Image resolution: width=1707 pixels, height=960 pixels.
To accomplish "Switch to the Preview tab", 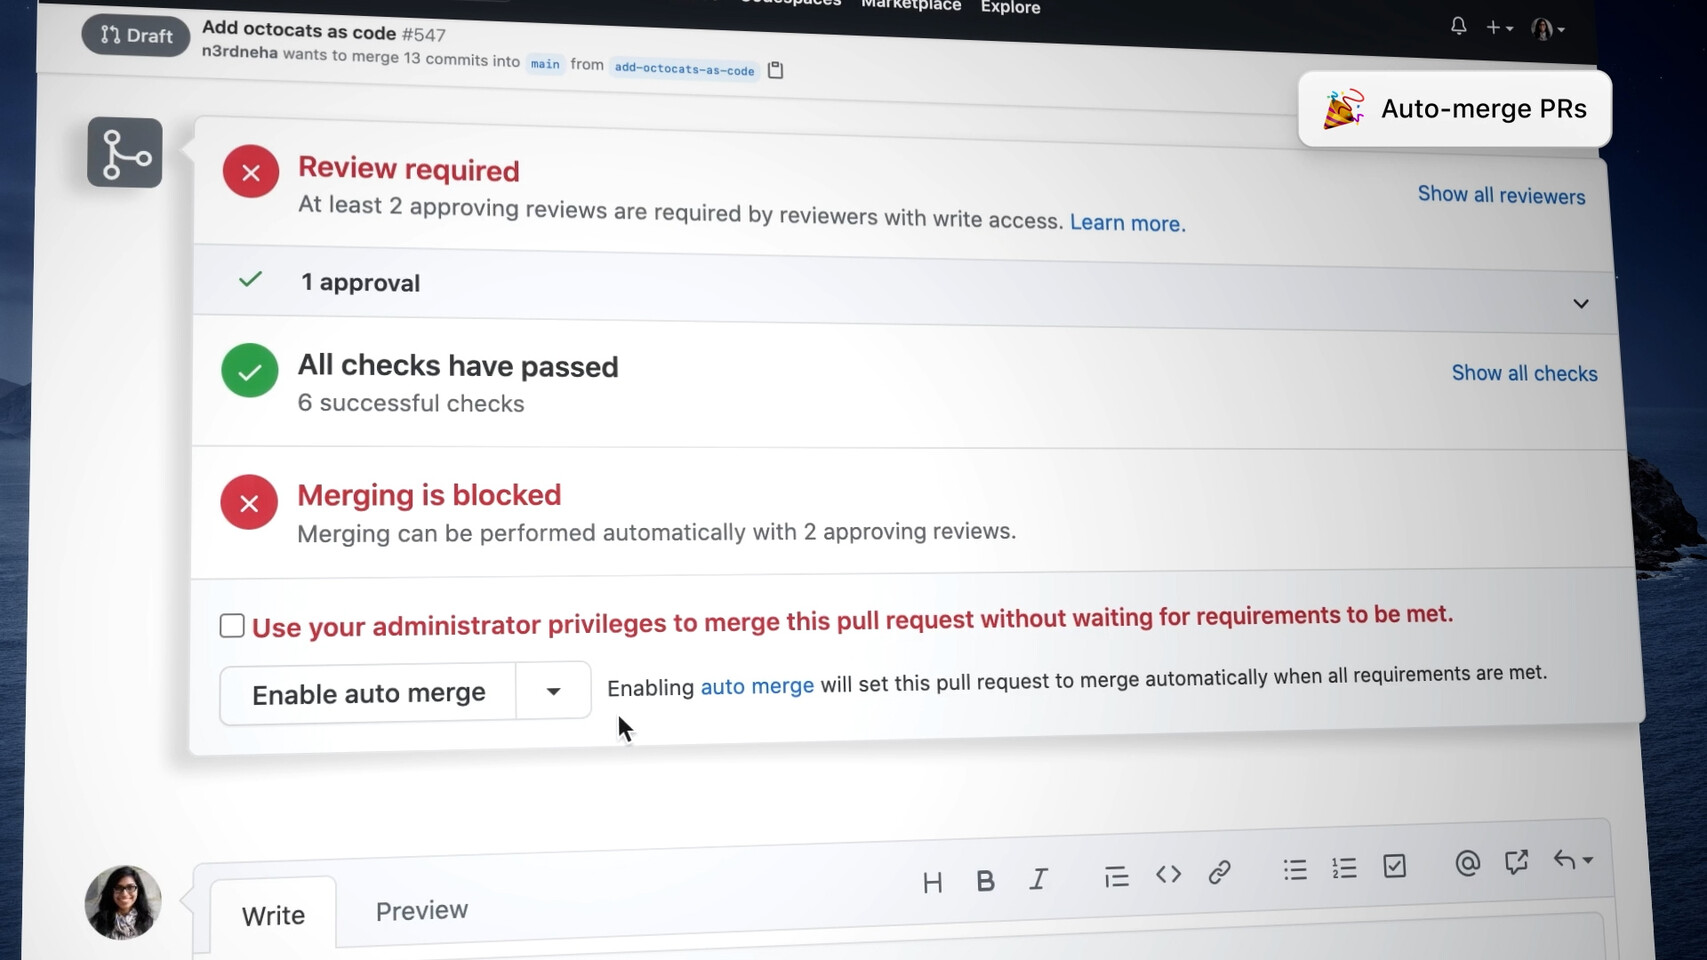I will [x=421, y=911].
